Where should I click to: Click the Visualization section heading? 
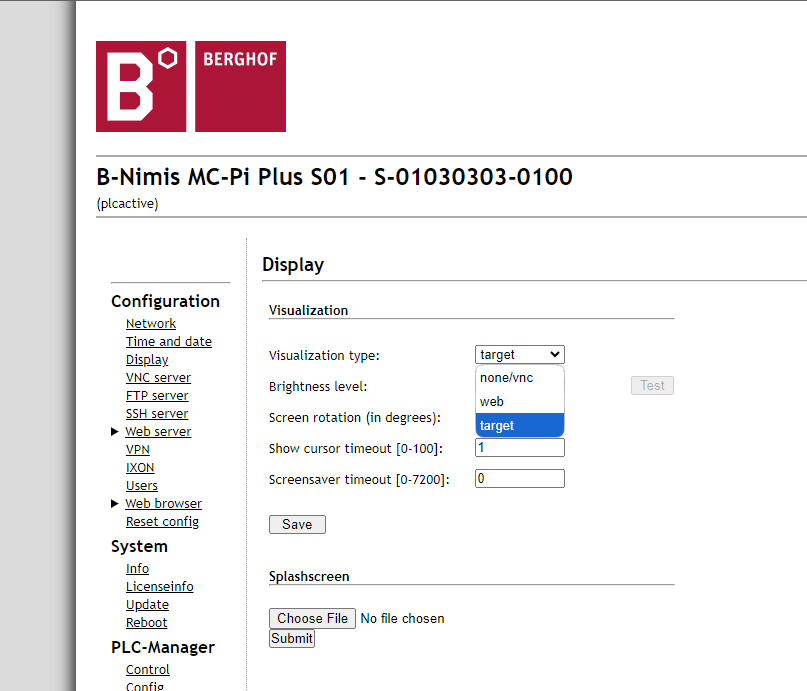click(x=308, y=311)
